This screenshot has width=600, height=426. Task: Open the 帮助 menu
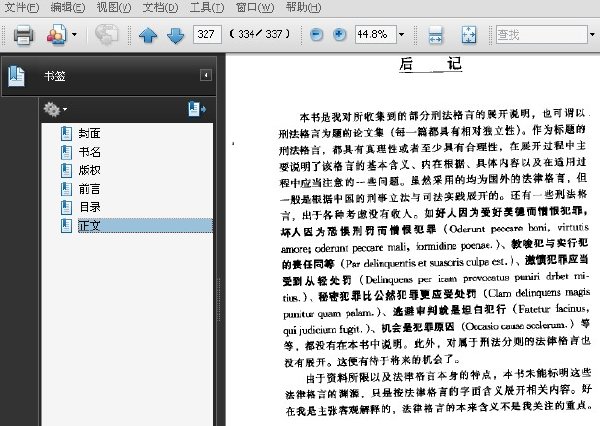pos(303,7)
